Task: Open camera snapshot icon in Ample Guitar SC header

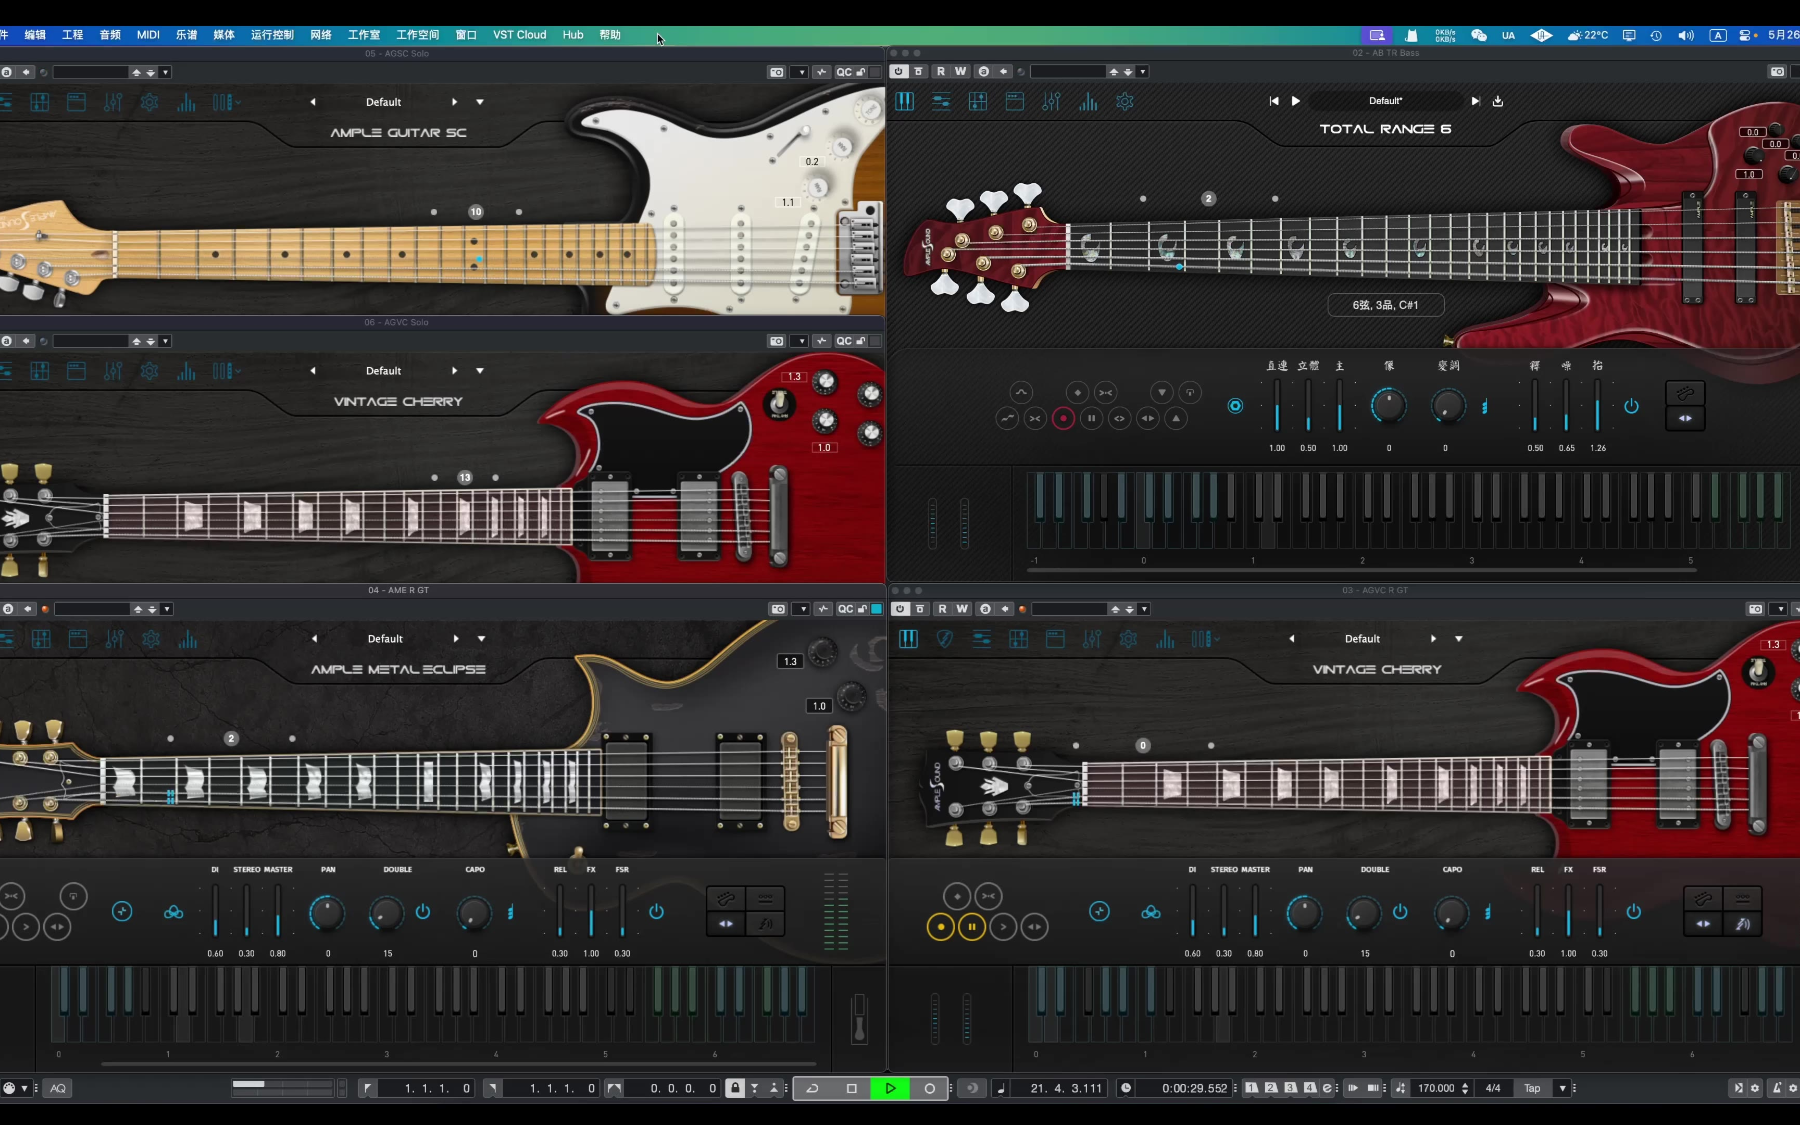Action: click(777, 72)
